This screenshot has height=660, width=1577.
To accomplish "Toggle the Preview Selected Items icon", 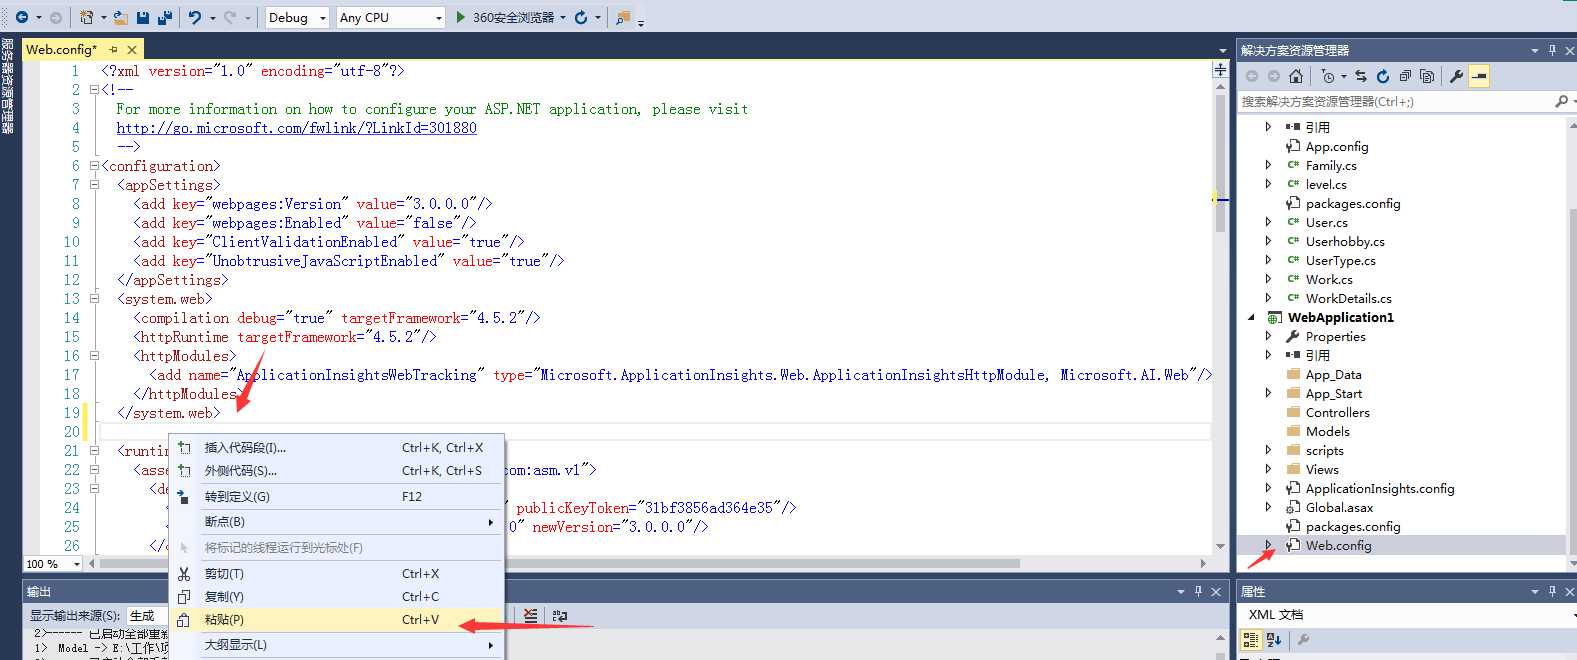I will 1480,76.
